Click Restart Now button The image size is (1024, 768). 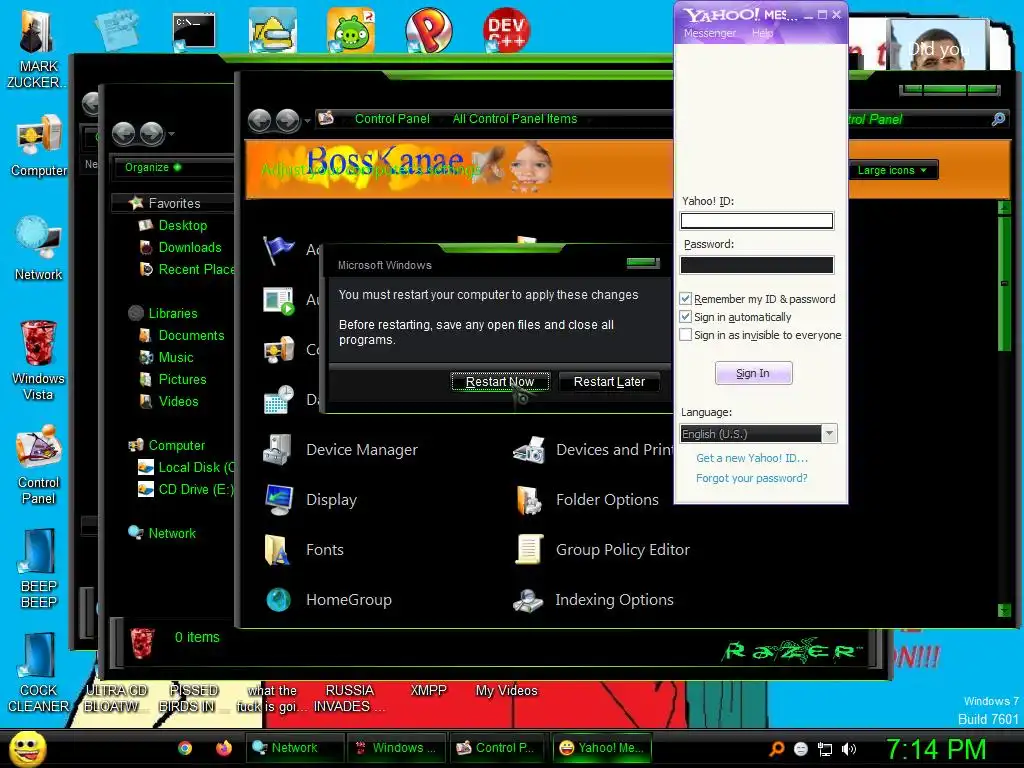[x=500, y=381]
